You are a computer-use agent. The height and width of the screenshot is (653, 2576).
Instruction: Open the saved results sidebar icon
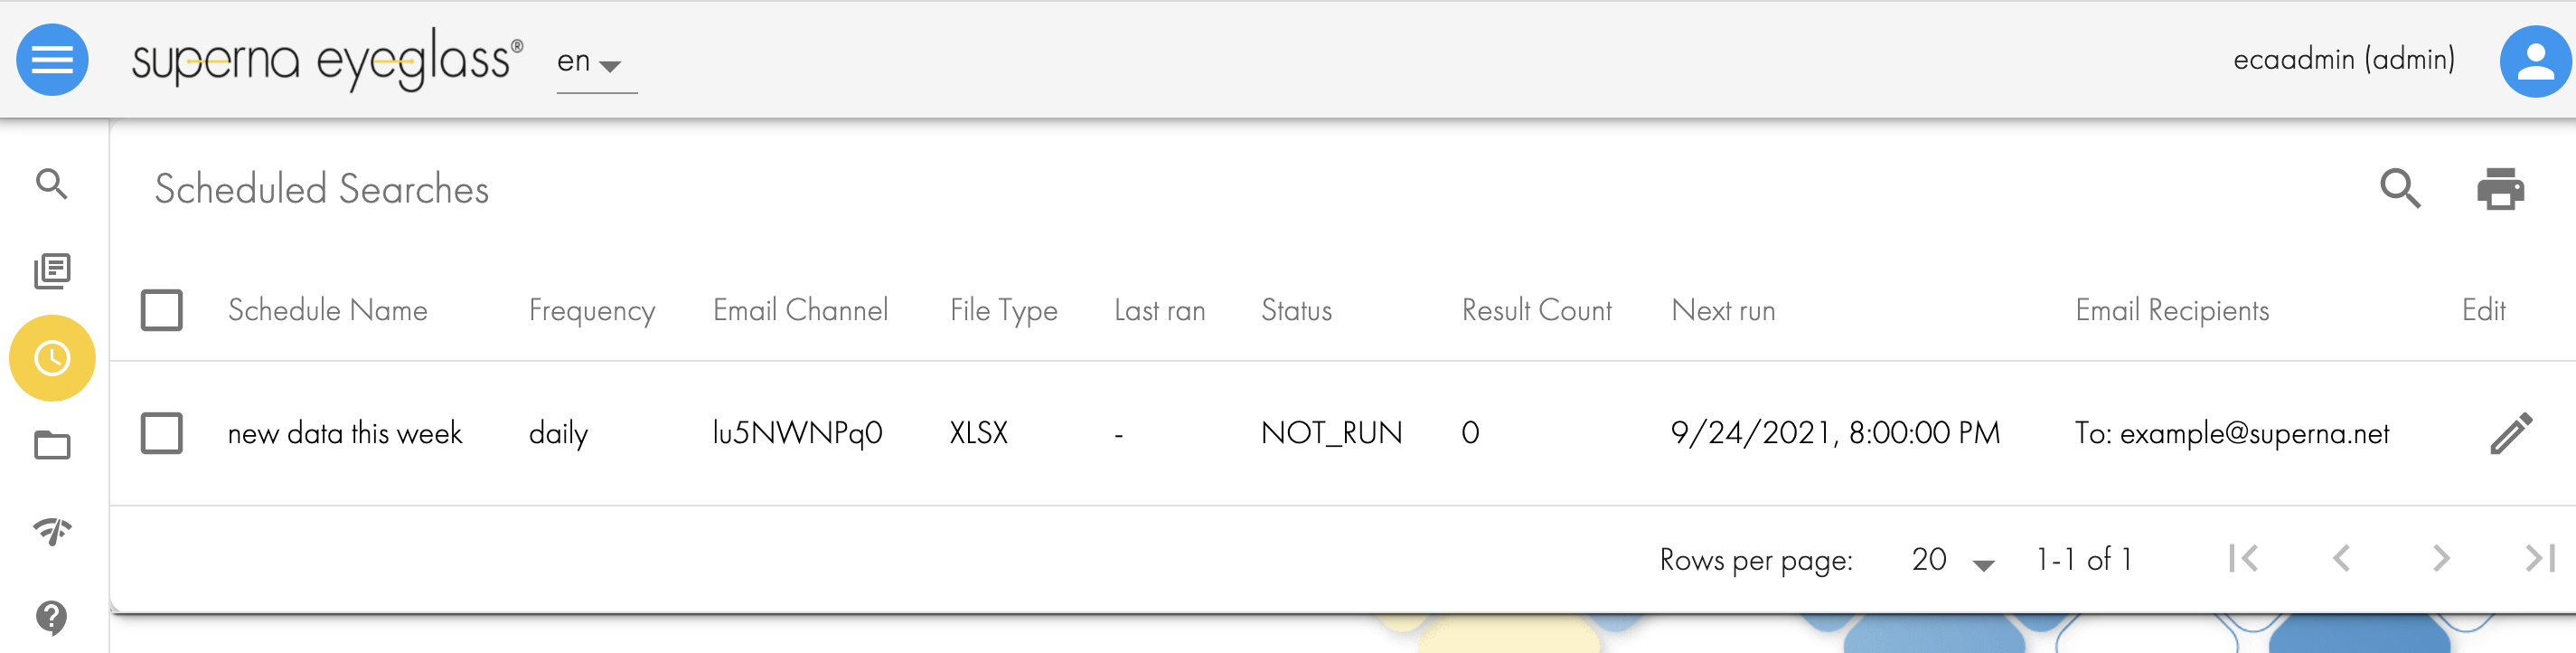click(52, 271)
